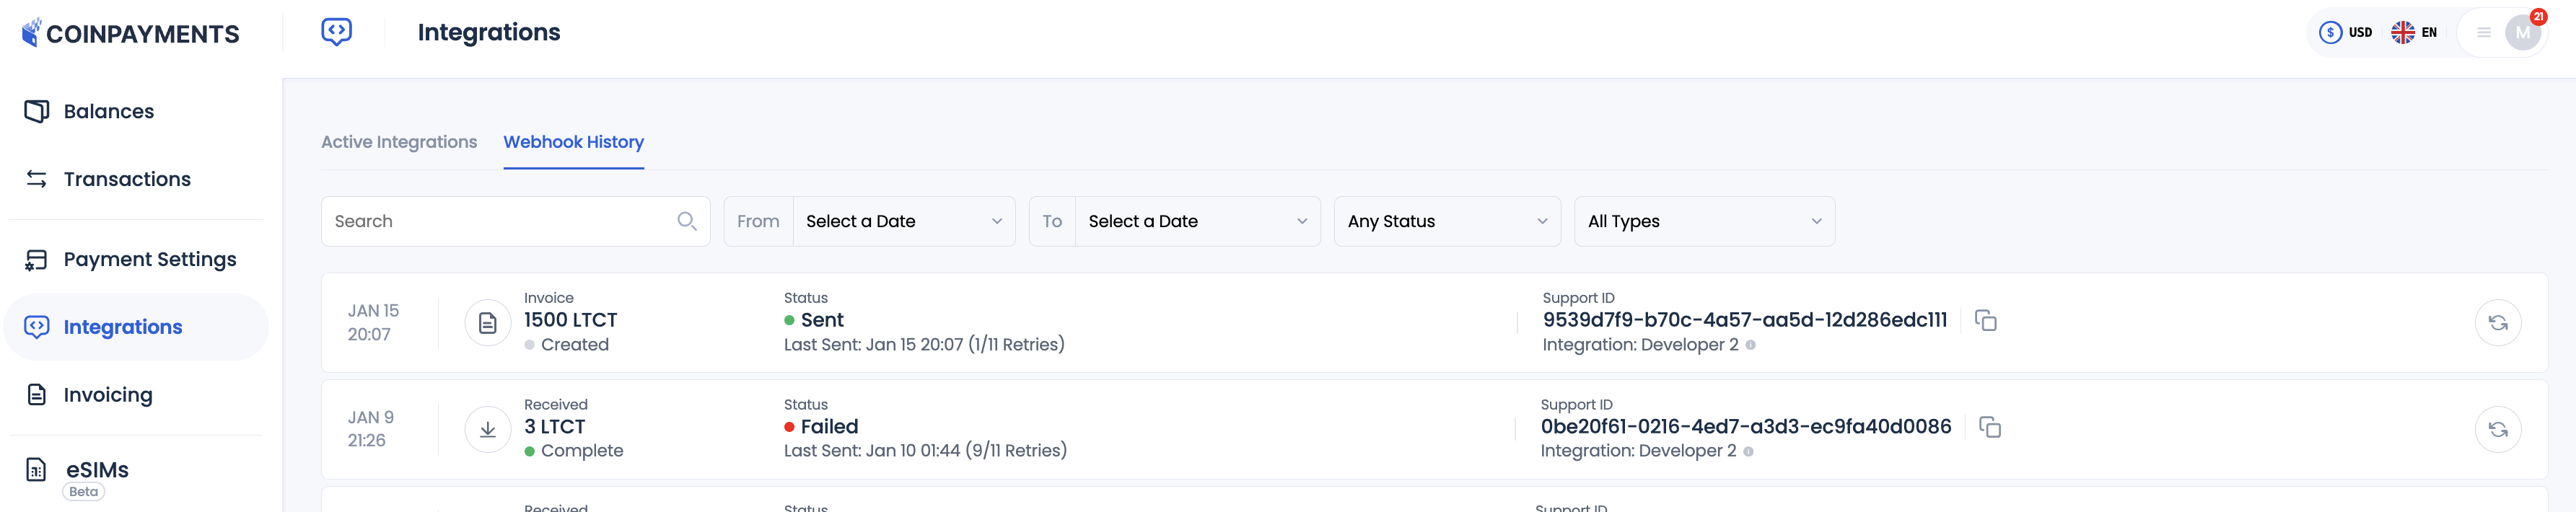The image size is (2576, 512).
Task: Click the received download icon for 3 LTCT
Action: pyautogui.click(x=487, y=428)
